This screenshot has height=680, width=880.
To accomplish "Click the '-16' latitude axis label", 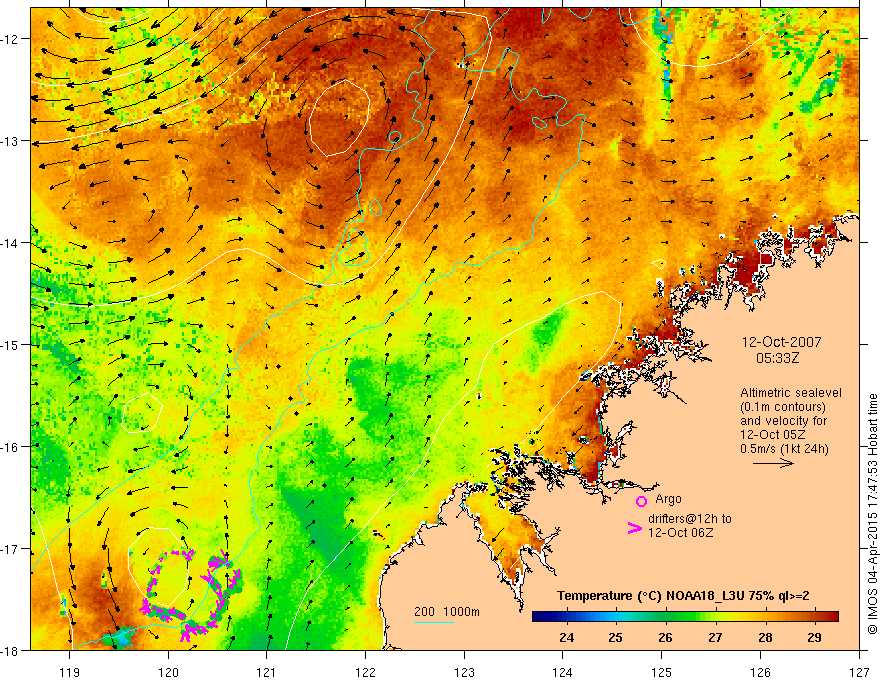I will pos(11,447).
